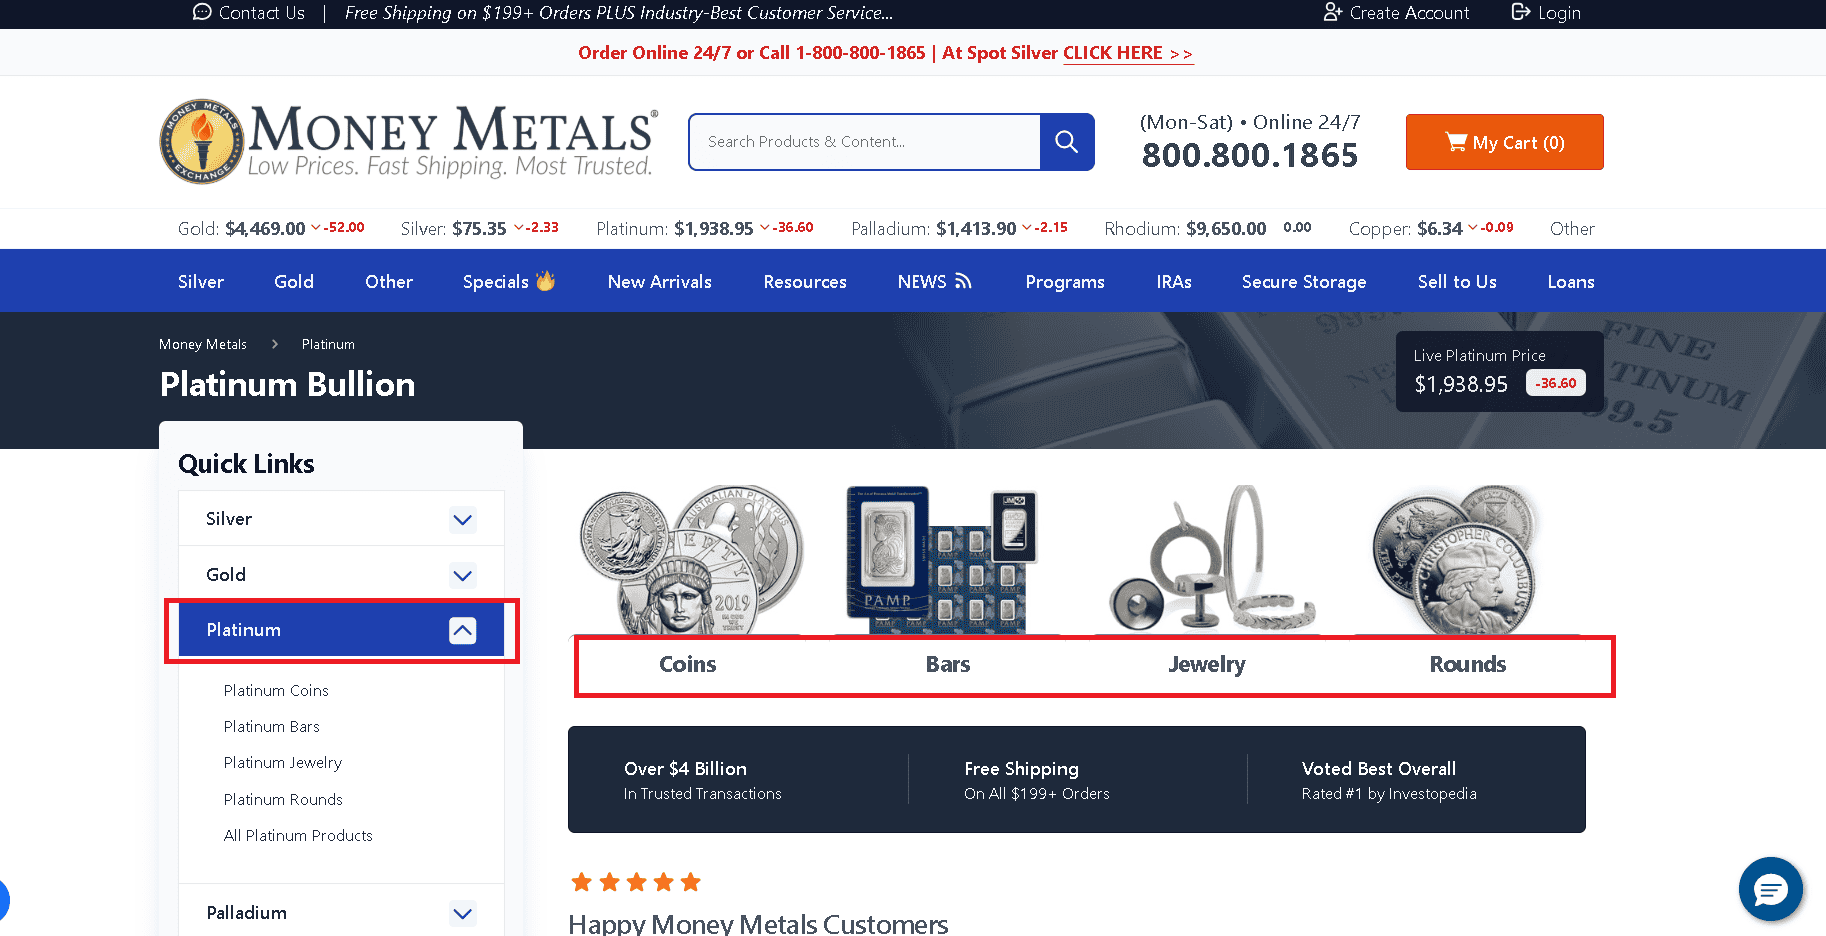This screenshot has width=1826, height=936.
Task: Click the Platinum breadcrumb link
Action: 328,344
